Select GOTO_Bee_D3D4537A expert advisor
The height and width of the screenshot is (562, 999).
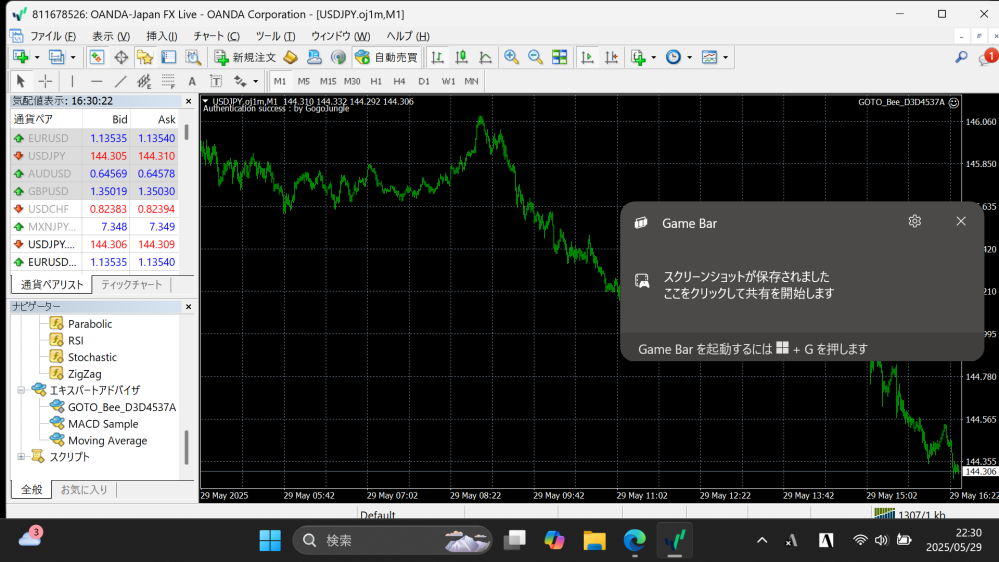pos(122,407)
